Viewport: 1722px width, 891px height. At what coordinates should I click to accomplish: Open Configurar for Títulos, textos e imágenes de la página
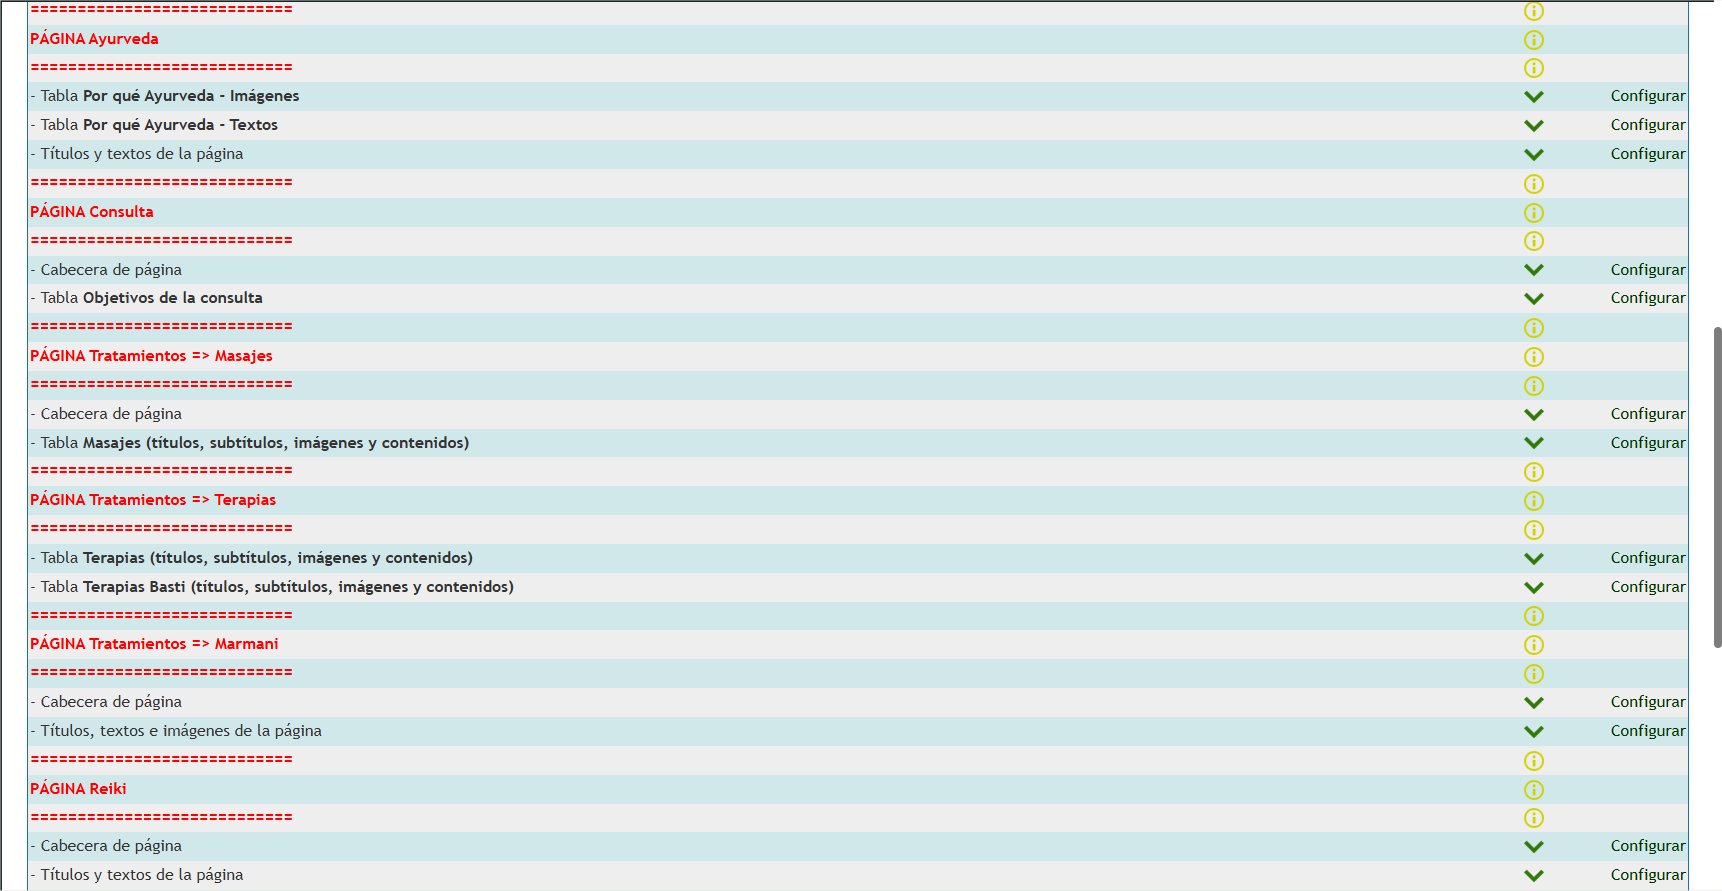click(x=1648, y=731)
